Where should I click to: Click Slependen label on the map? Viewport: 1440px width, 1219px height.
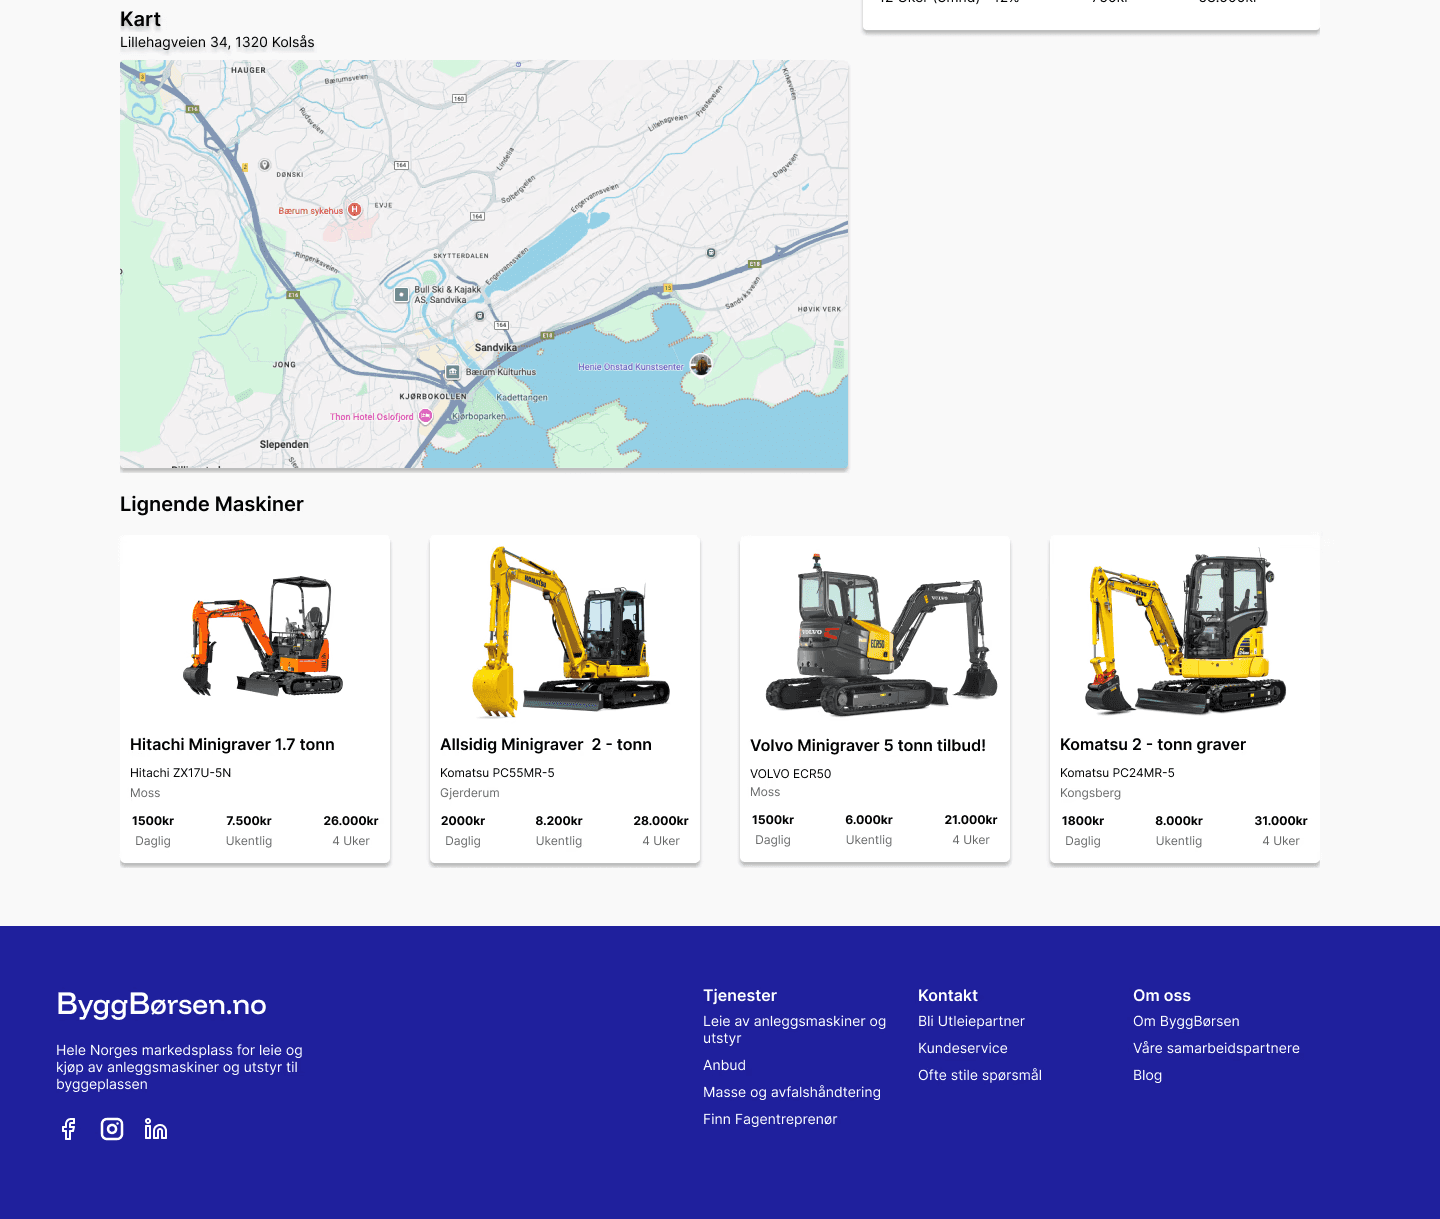[284, 444]
